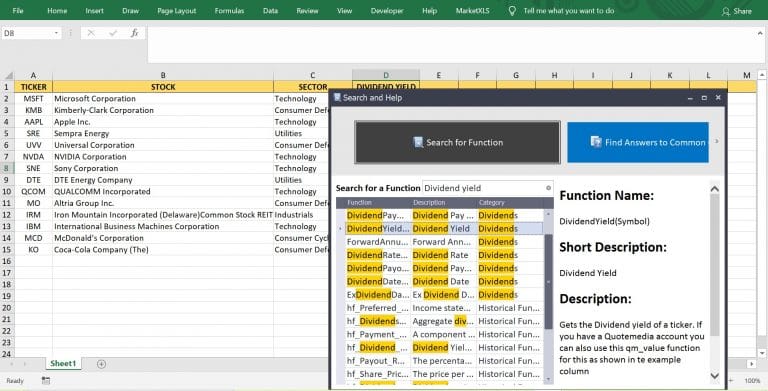Switch to the Page Layout tab
The image size is (768, 391).
point(177,11)
